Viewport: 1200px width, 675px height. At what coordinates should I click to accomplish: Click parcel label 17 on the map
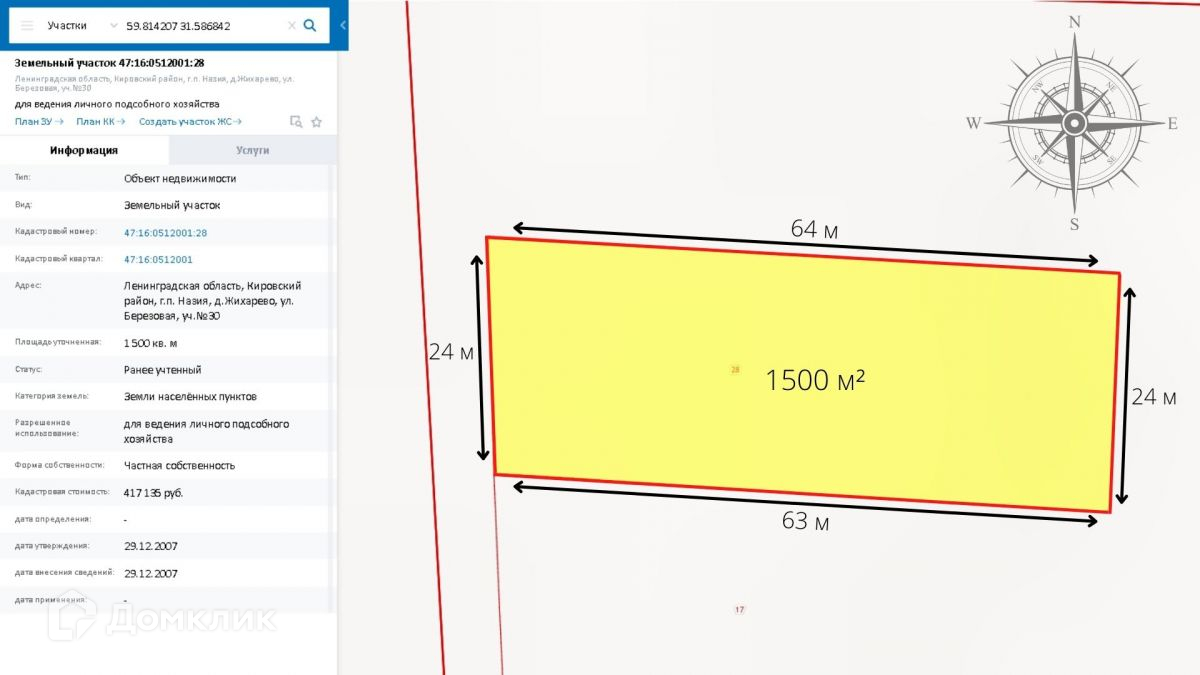740,609
